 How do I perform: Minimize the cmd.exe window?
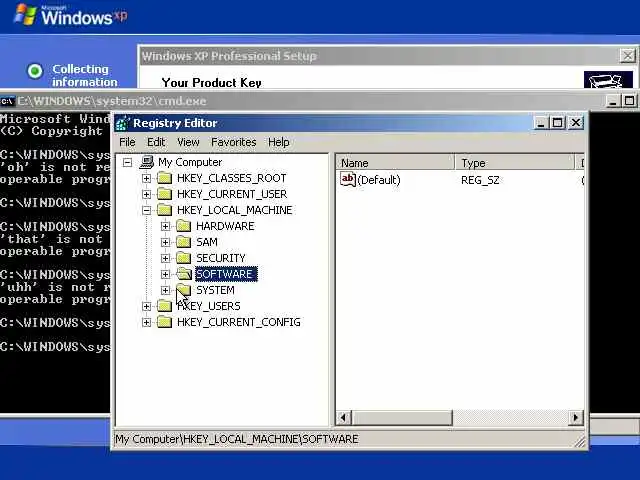pyautogui.click(x=612, y=101)
